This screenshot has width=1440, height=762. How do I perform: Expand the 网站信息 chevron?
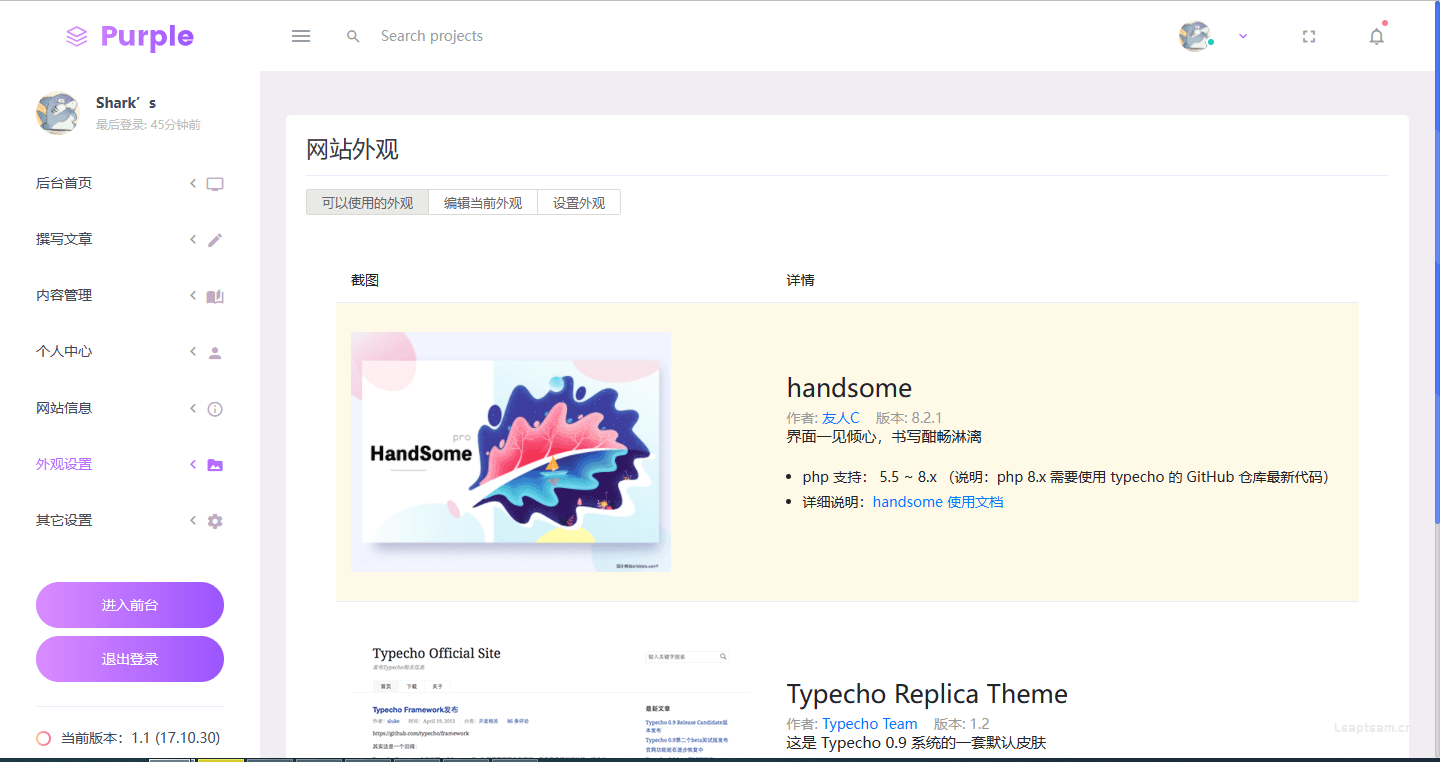(x=193, y=408)
